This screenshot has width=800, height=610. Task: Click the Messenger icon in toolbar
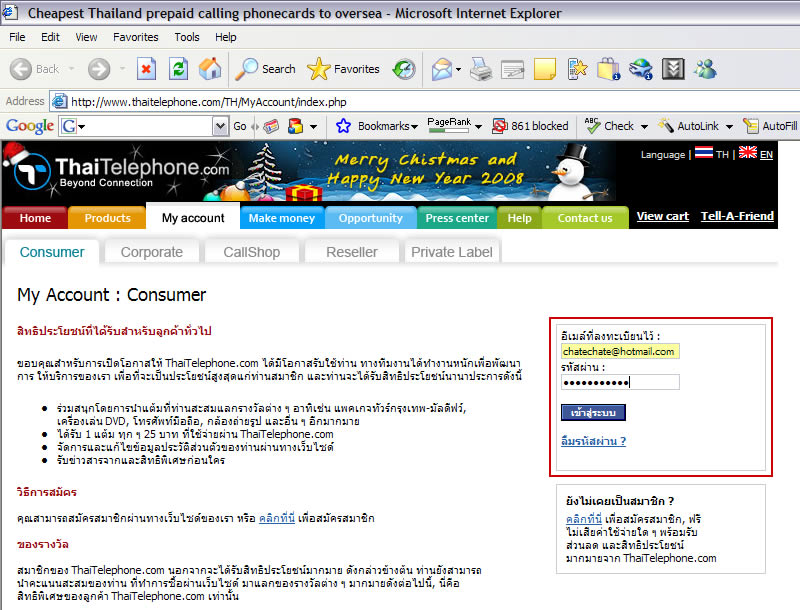pos(705,69)
